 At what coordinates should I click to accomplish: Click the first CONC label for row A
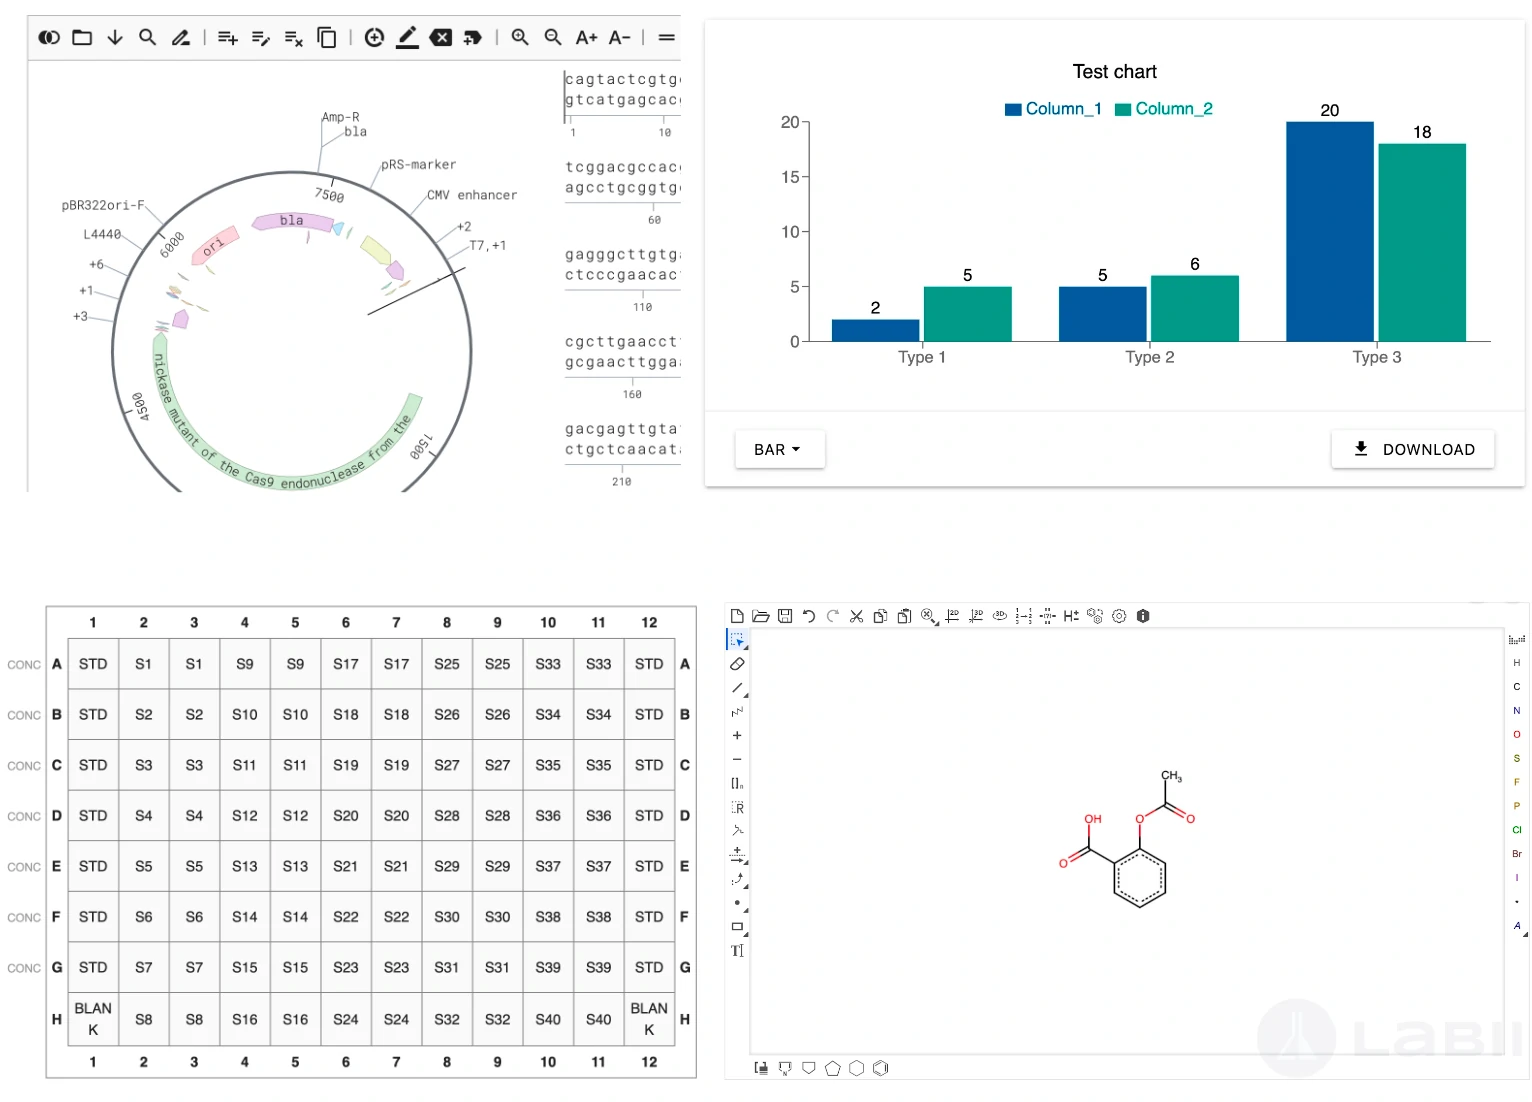coord(24,665)
